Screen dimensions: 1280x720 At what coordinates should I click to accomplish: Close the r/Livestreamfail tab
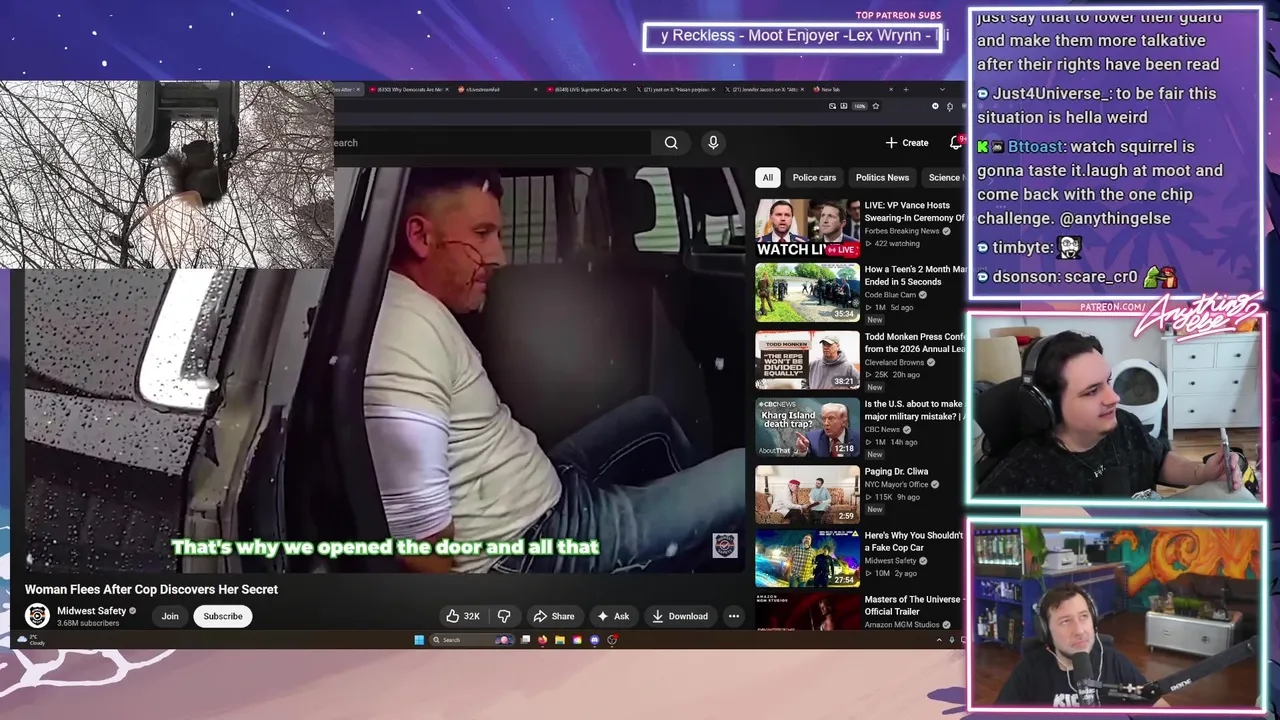click(535, 89)
